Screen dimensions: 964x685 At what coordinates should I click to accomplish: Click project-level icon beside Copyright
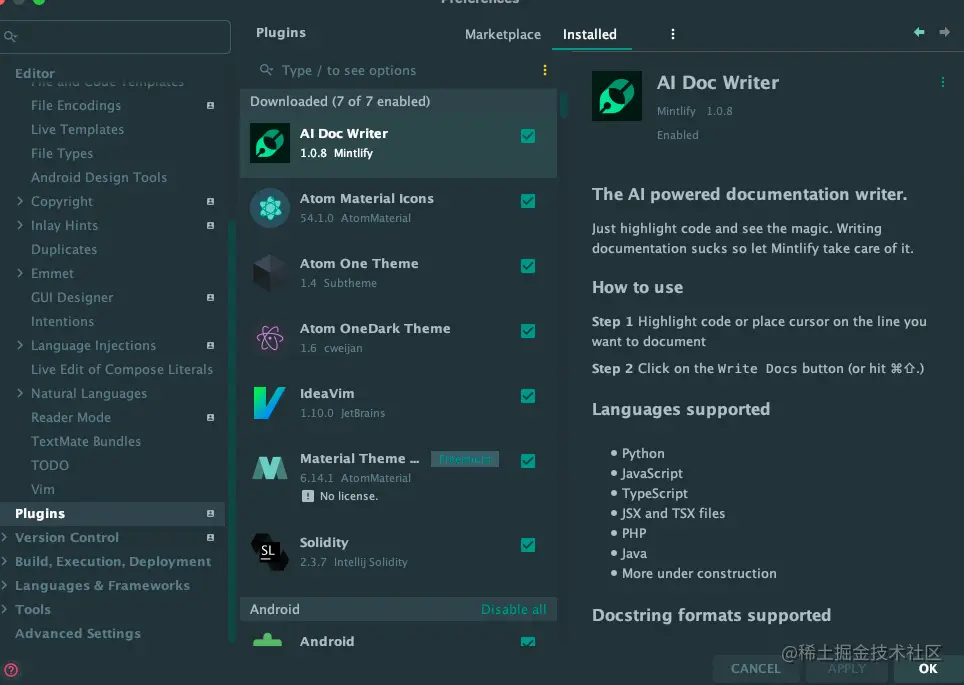pos(210,202)
